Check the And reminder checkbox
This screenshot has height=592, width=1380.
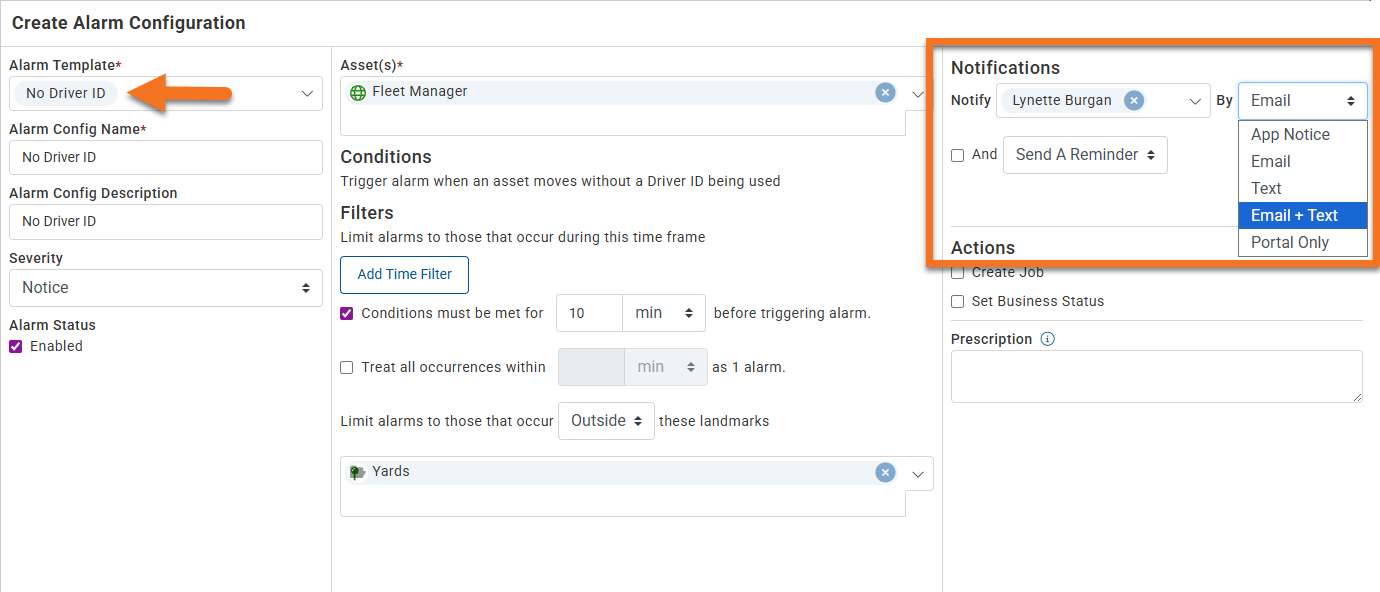tap(958, 155)
